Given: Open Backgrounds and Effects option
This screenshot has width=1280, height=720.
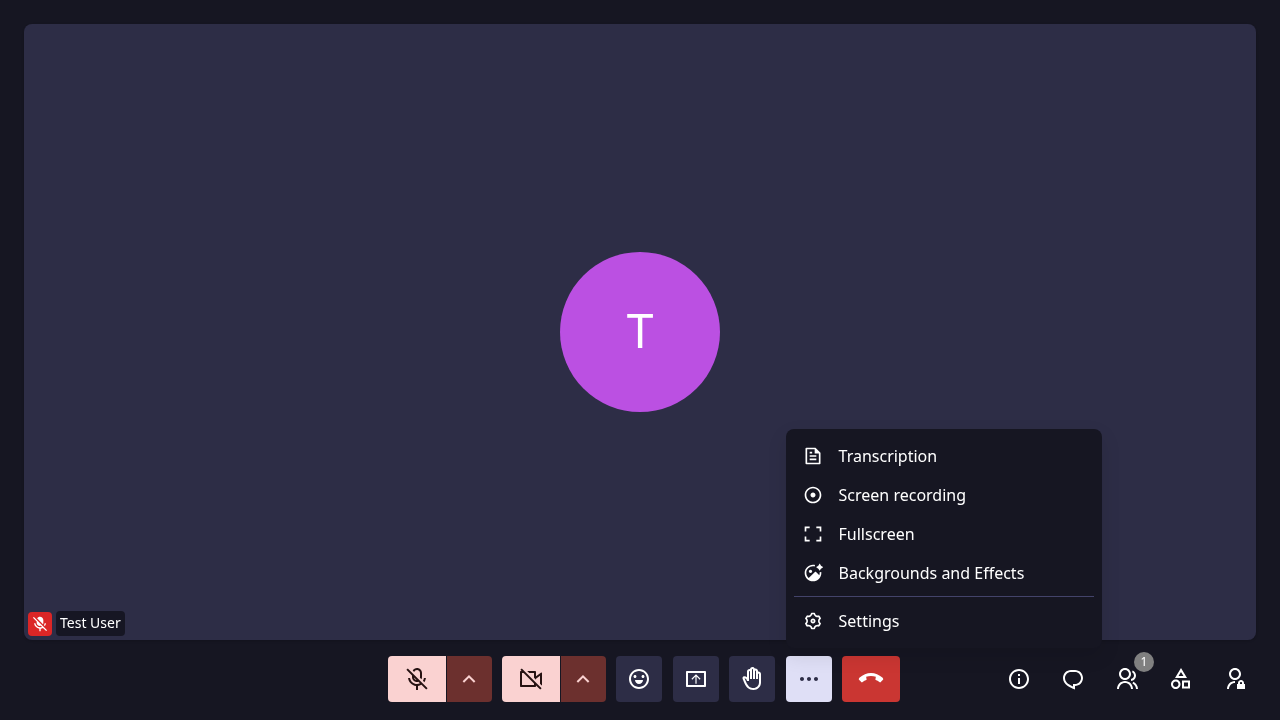Looking at the screenshot, I should [x=944, y=573].
